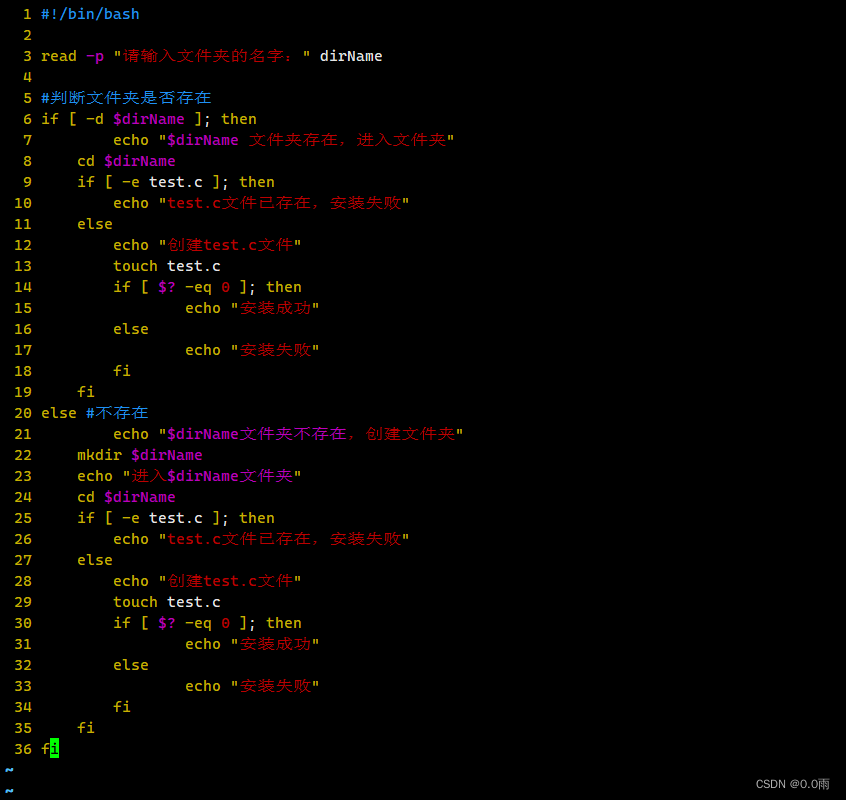This screenshot has height=800, width=846.
Task: Click '$?' on line 14
Action: (167, 287)
